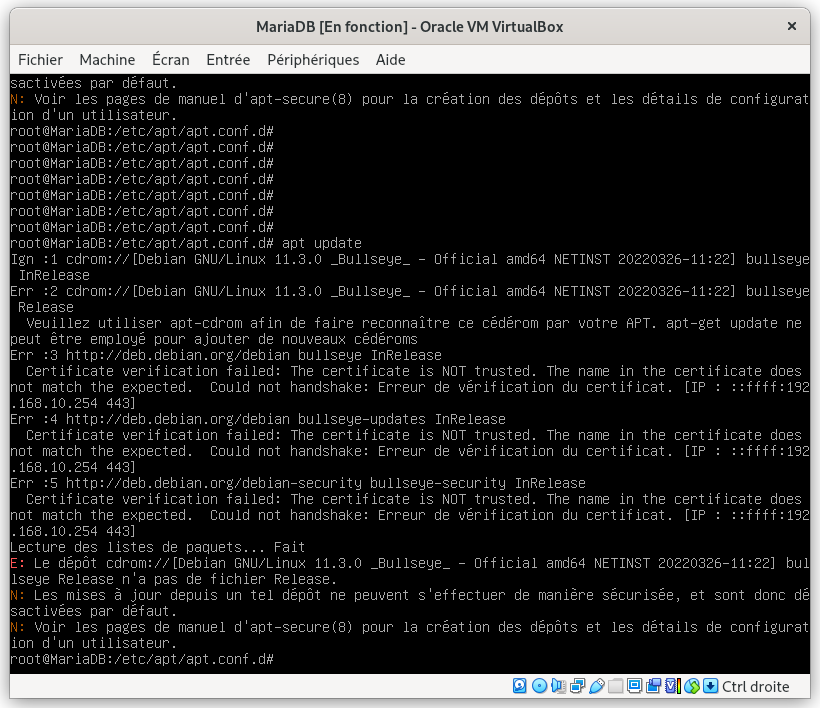
Task: Open the Machine menu
Action: tap(107, 60)
